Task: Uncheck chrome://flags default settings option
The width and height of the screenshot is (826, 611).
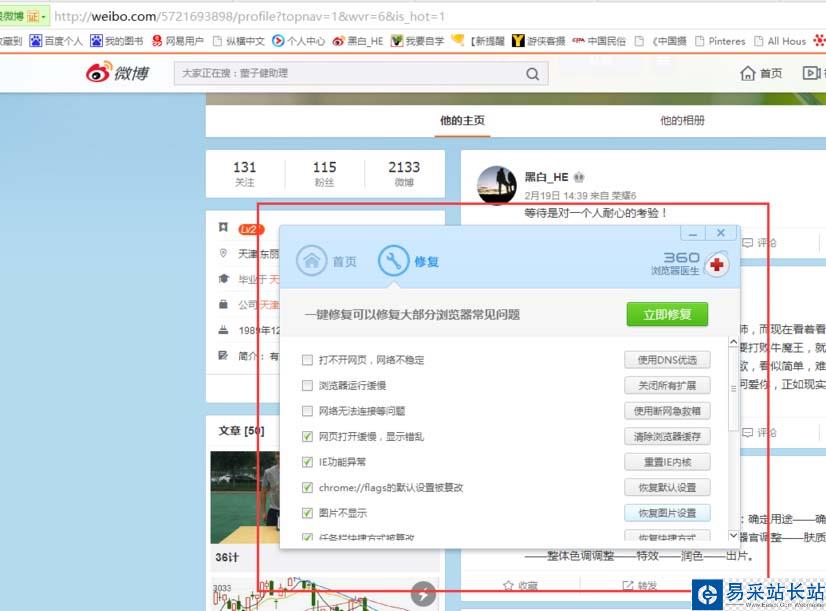Action: (307, 487)
